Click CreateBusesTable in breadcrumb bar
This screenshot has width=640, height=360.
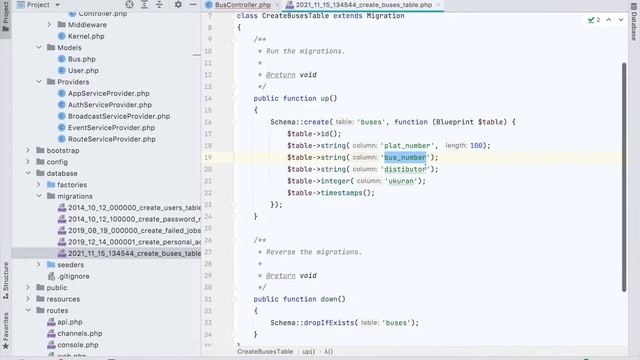click(265, 351)
